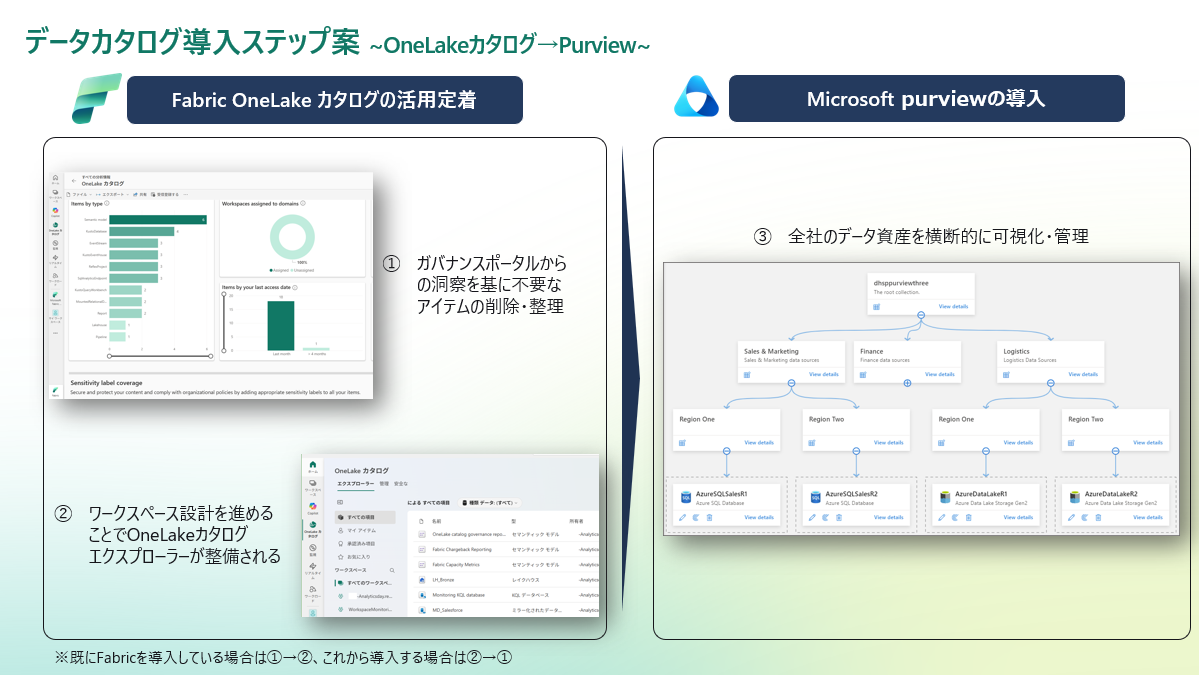Screen dimensions: 1199x675
Task: Click the right handle of Items by type slider
Action: 210,355
